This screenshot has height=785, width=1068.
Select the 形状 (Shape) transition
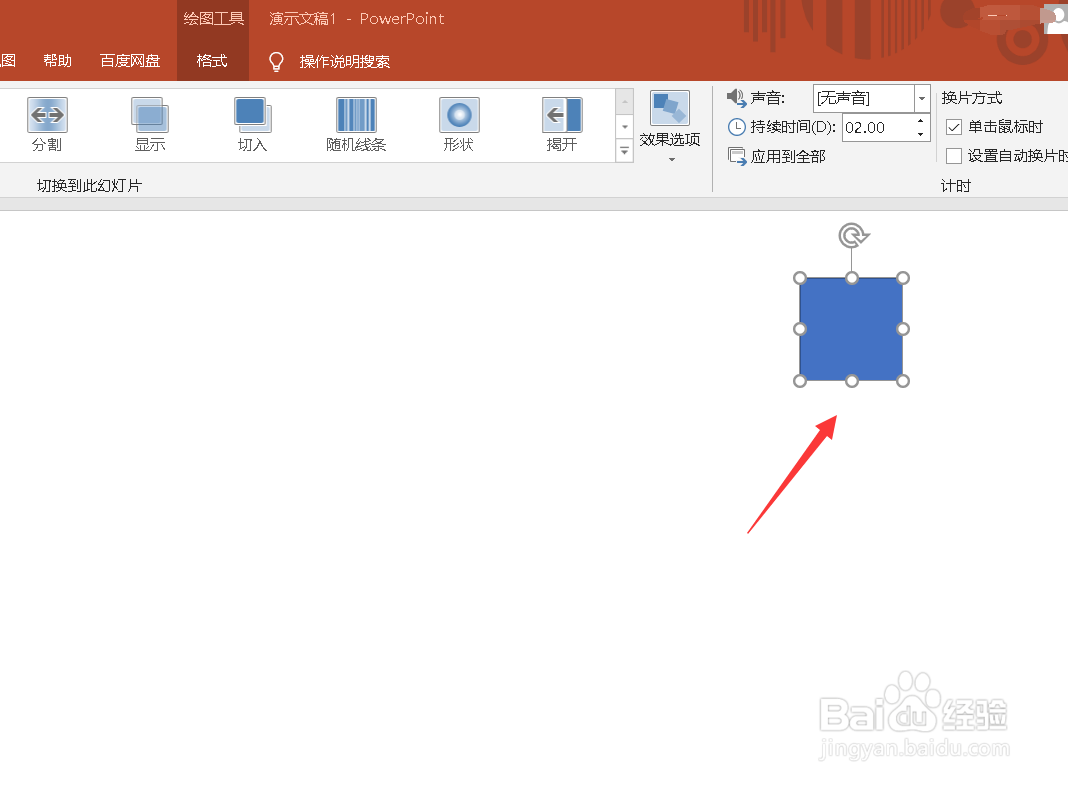tap(459, 125)
